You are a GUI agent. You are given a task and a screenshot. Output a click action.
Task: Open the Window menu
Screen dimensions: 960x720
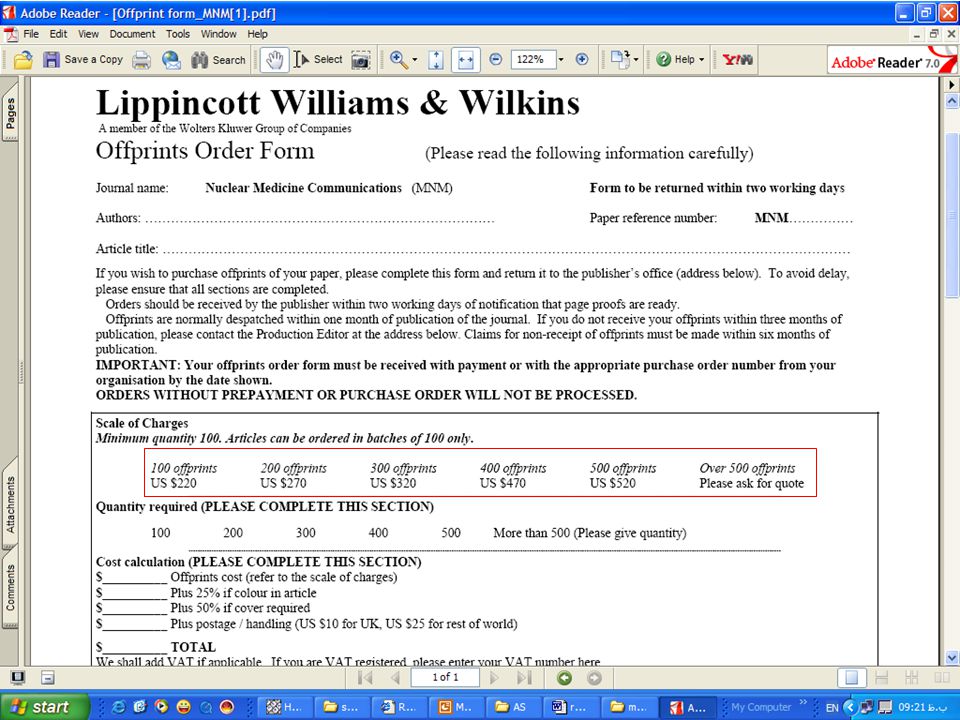click(x=219, y=34)
